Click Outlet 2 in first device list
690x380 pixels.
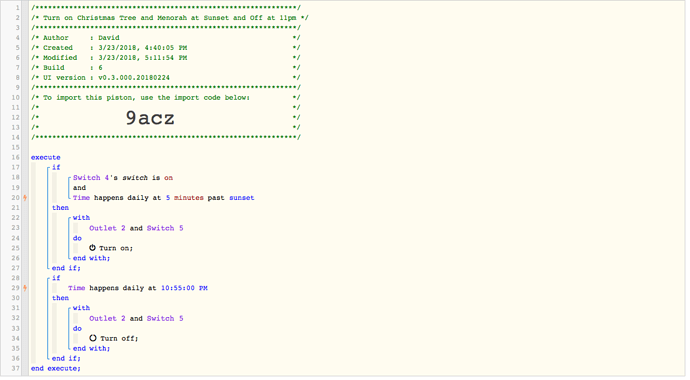(x=107, y=228)
